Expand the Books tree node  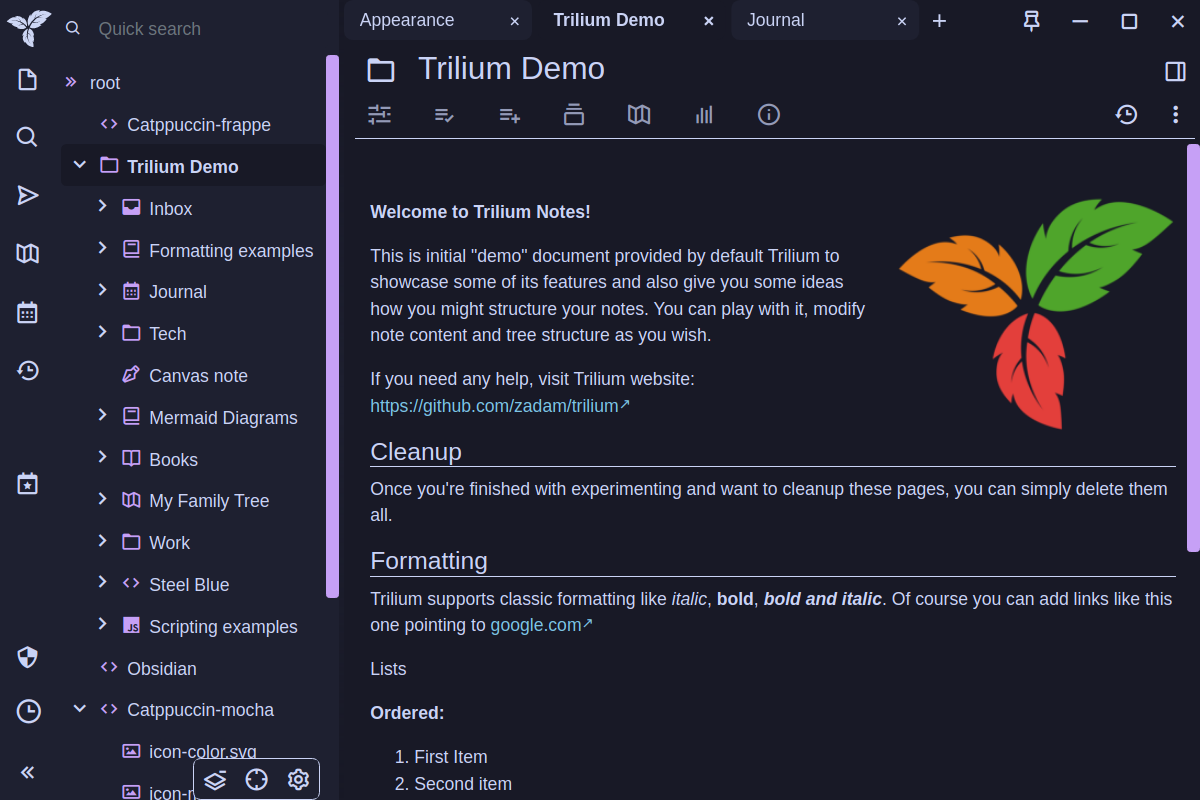point(102,457)
